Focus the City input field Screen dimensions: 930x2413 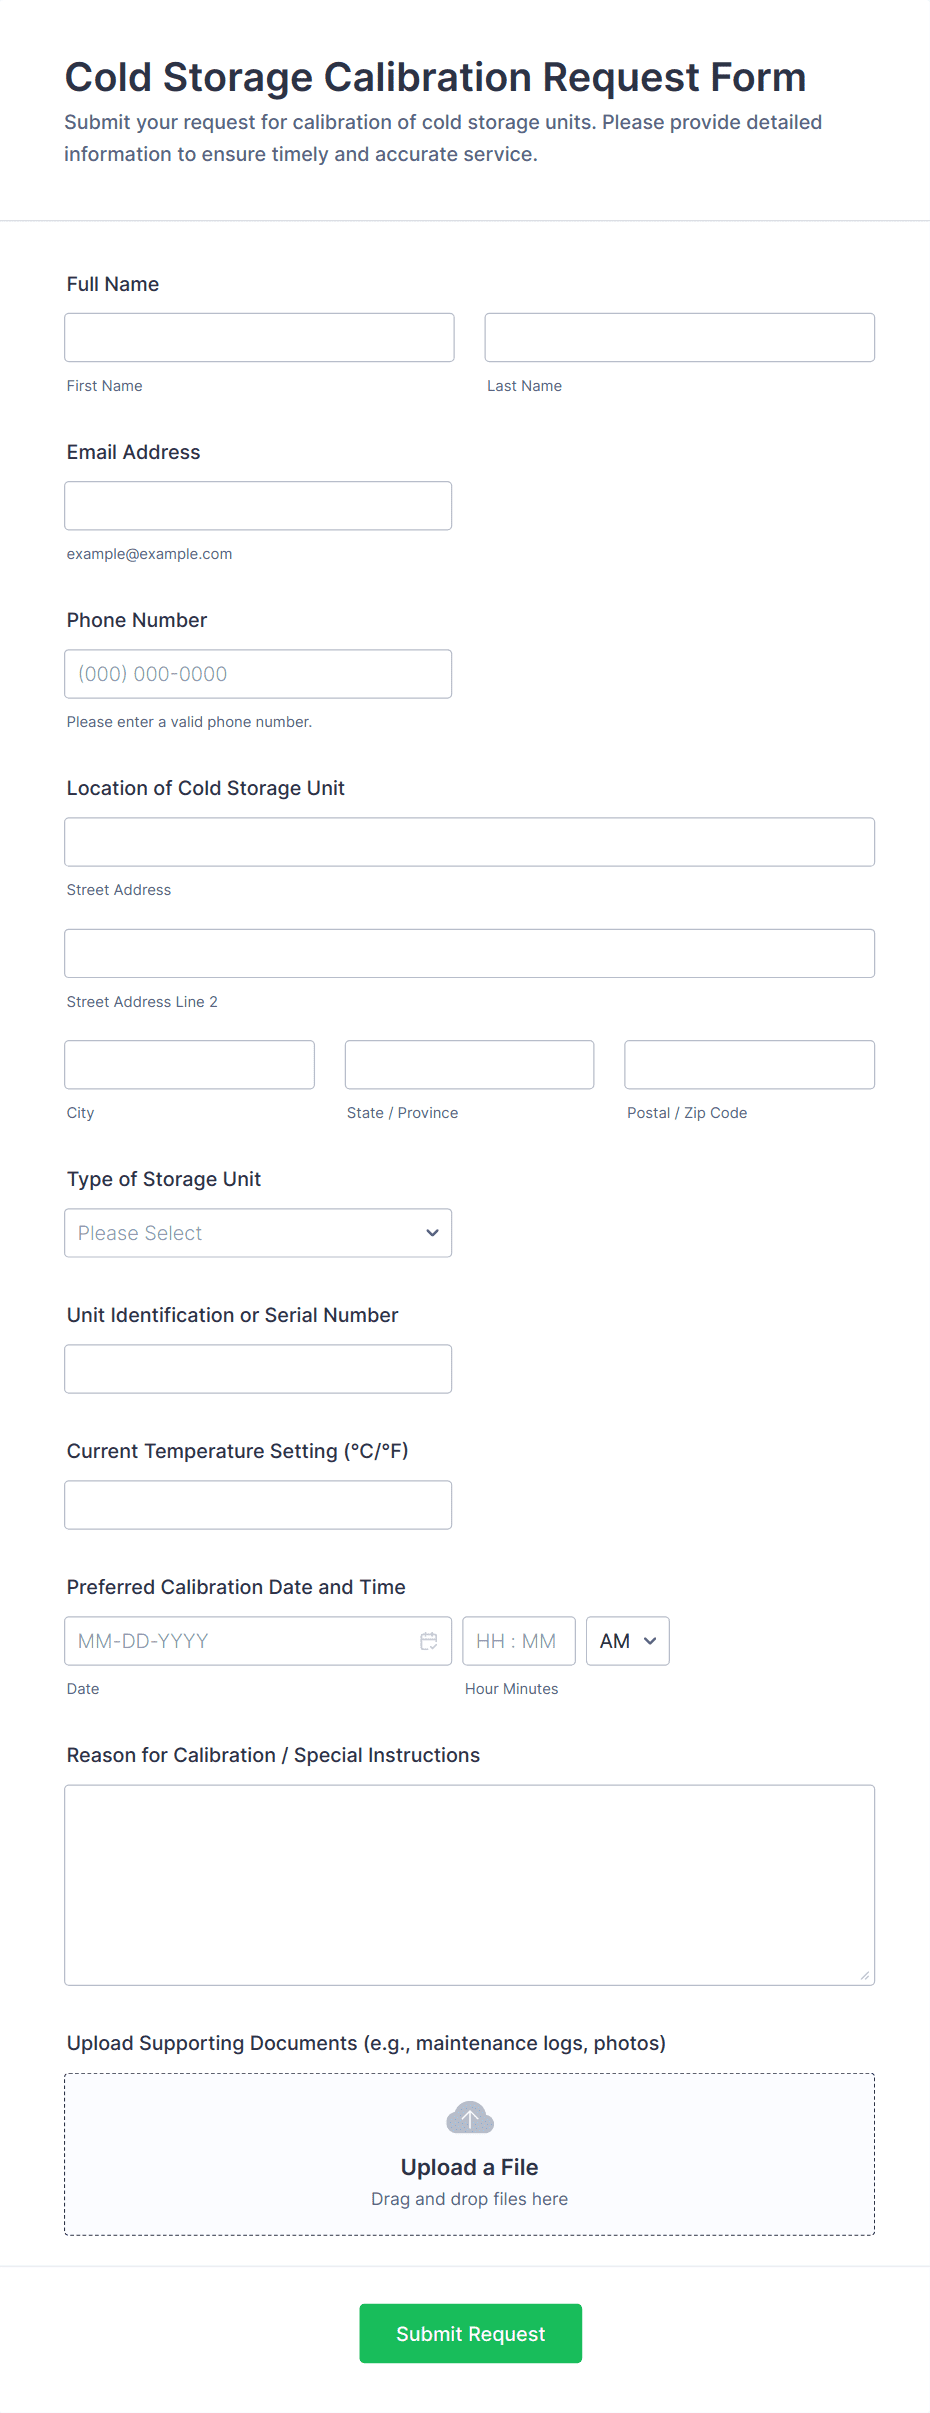[x=189, y=1065]
